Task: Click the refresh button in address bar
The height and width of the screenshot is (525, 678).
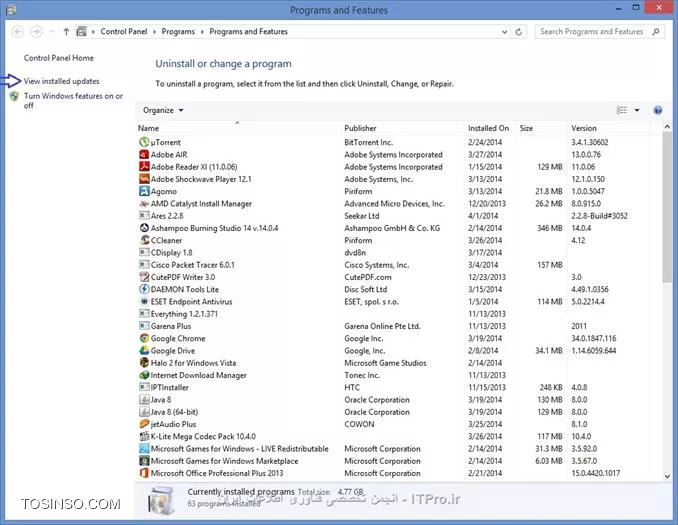Action: (519, 32)
